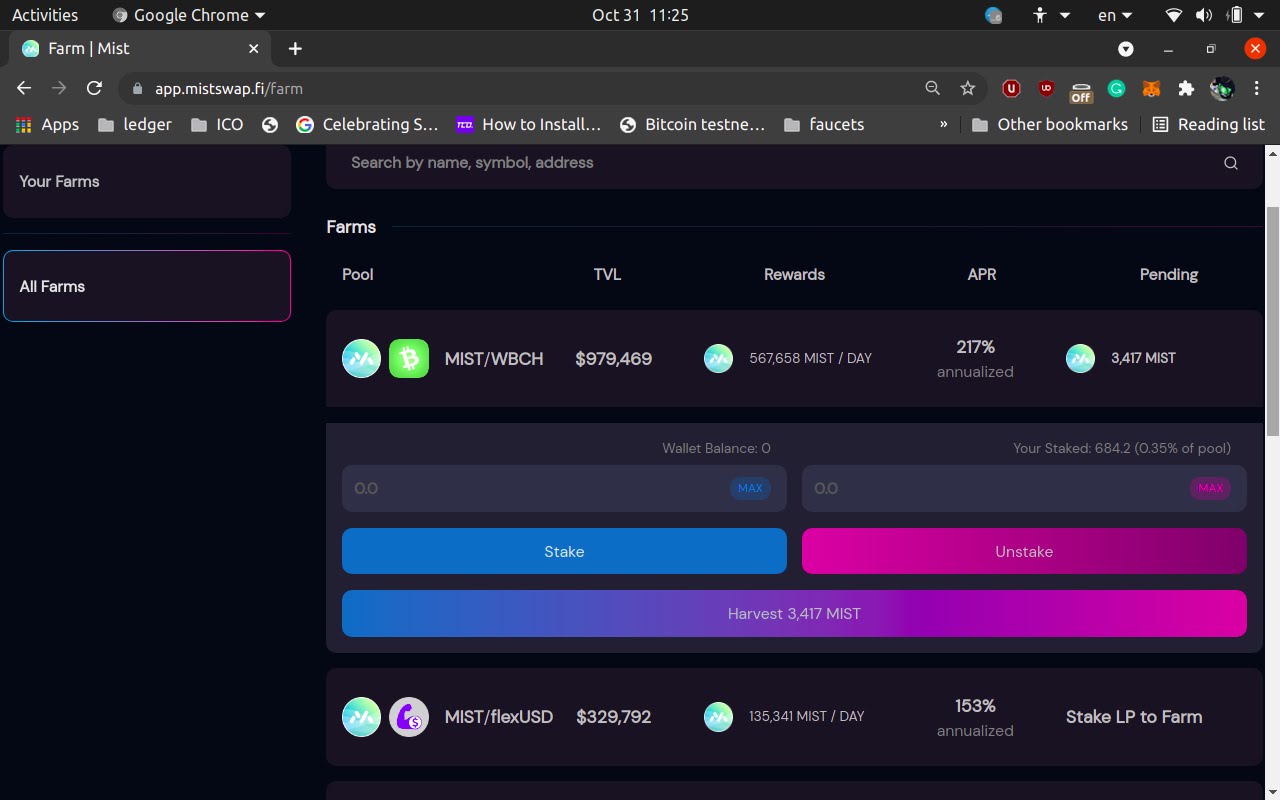This screenshot has width=1280, height=800.
Task: Click the green WBCH token logo
Action: pyautogui.click(x=409, y=358)
